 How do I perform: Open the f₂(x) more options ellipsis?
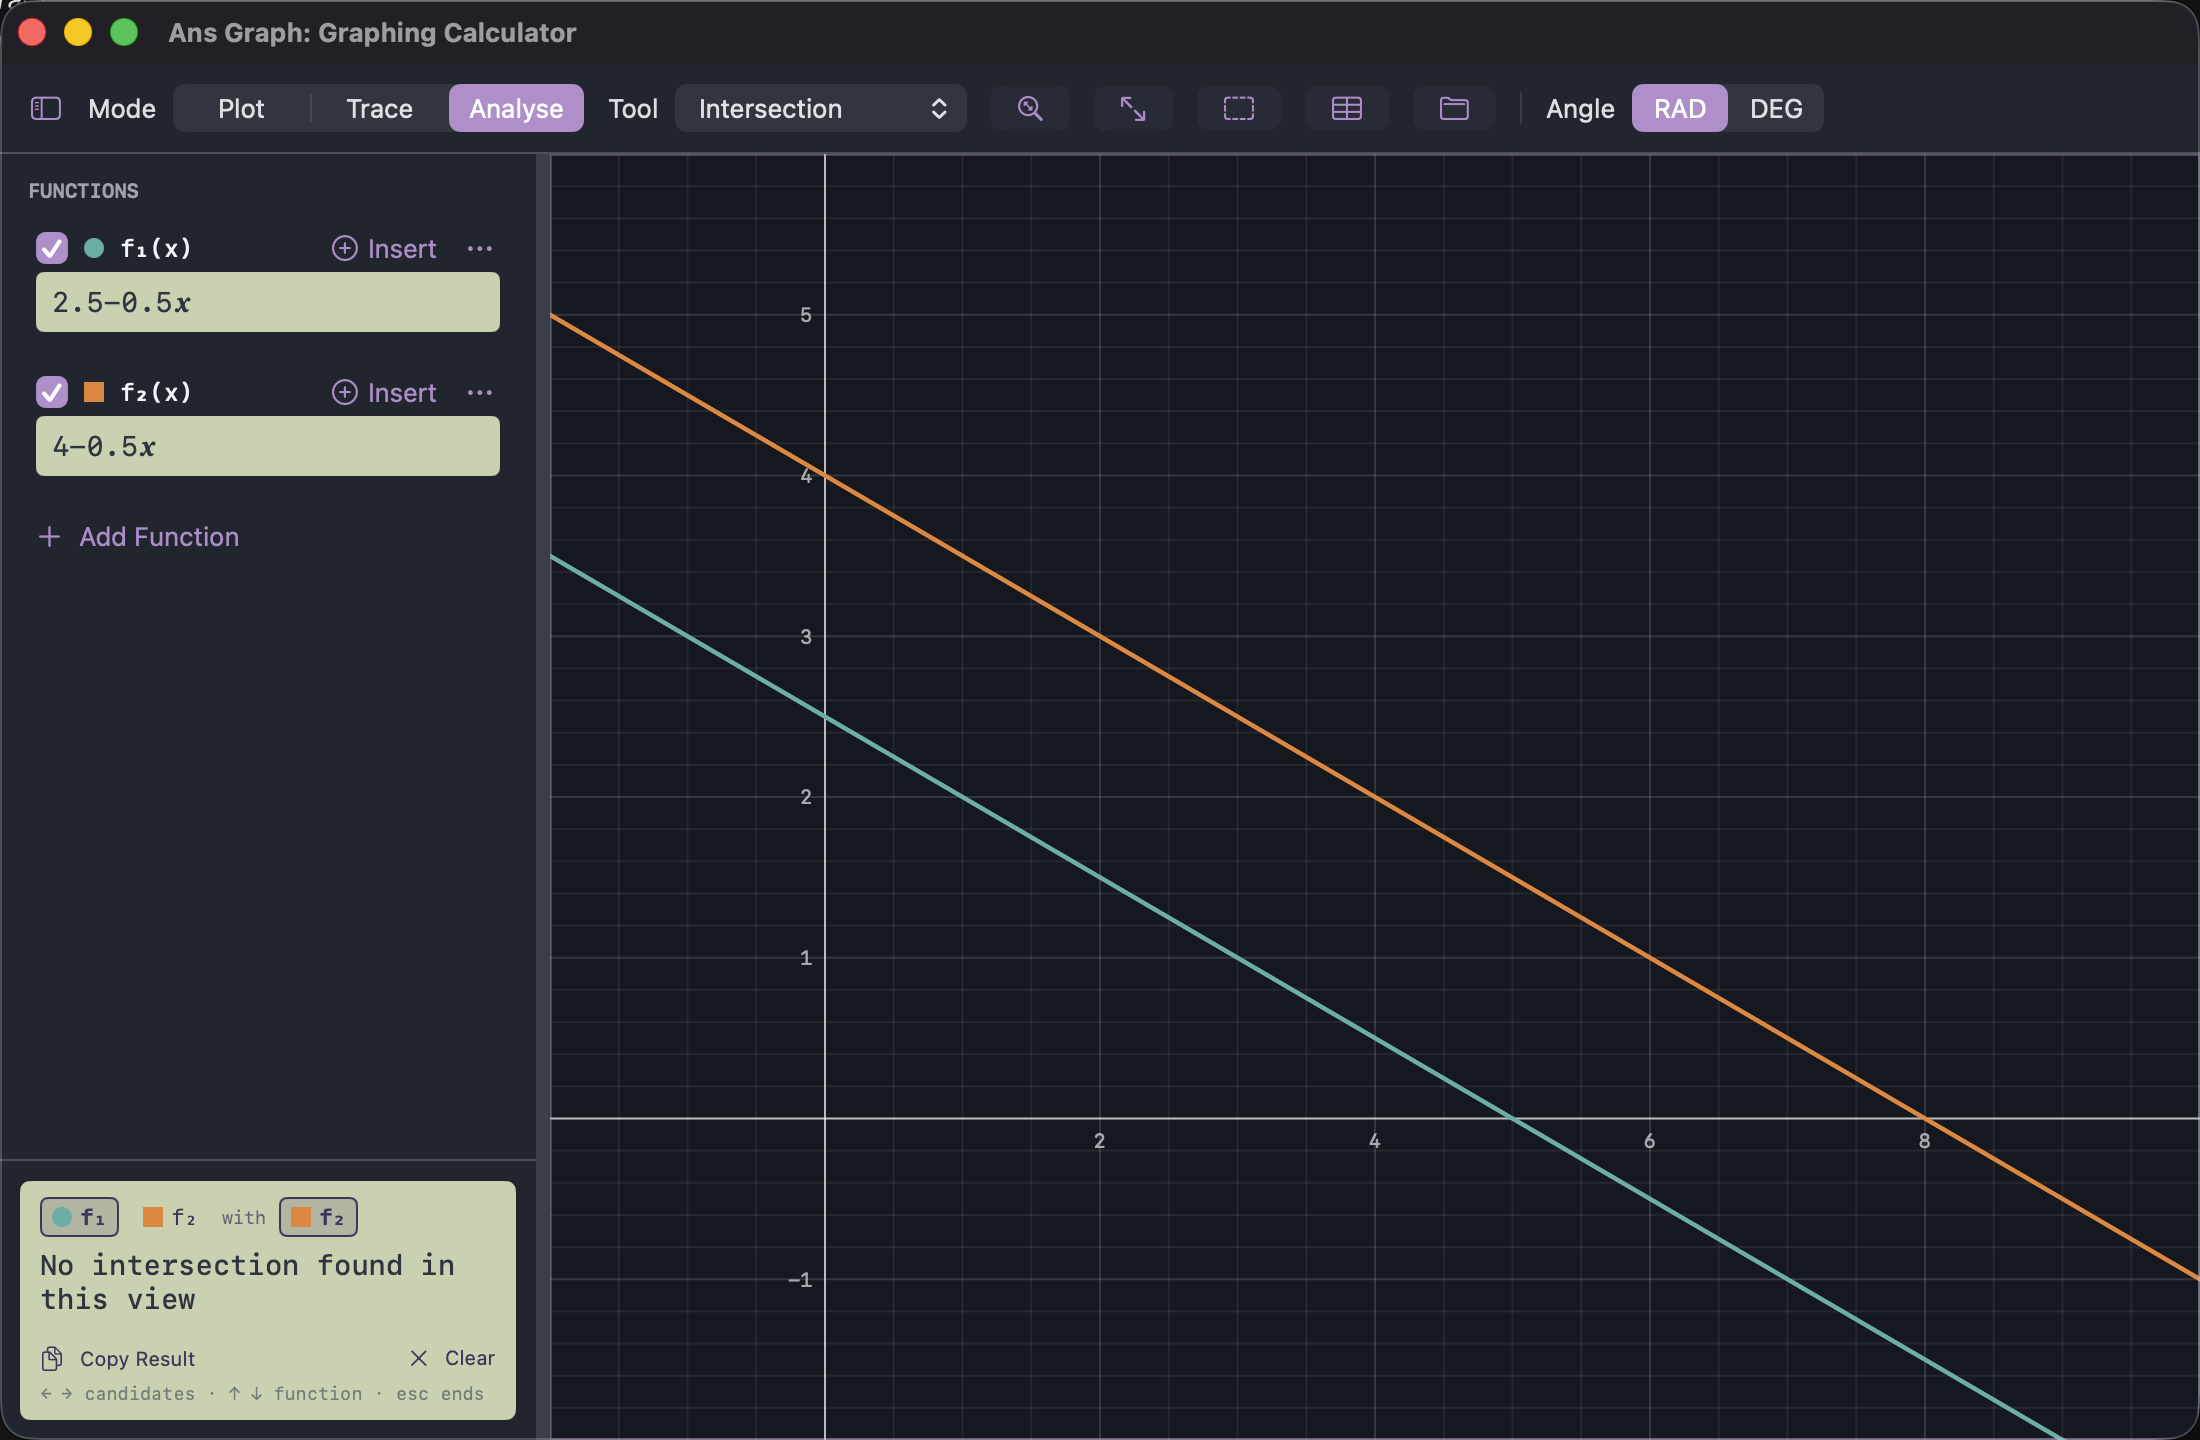(x=480, y=392)
